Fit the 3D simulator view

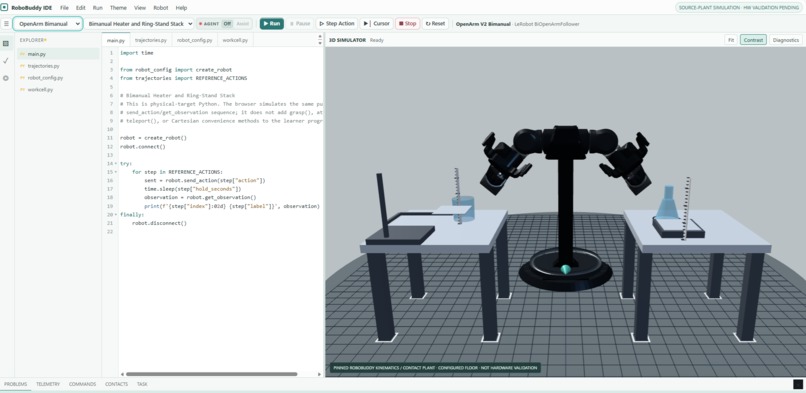point(730,40)
